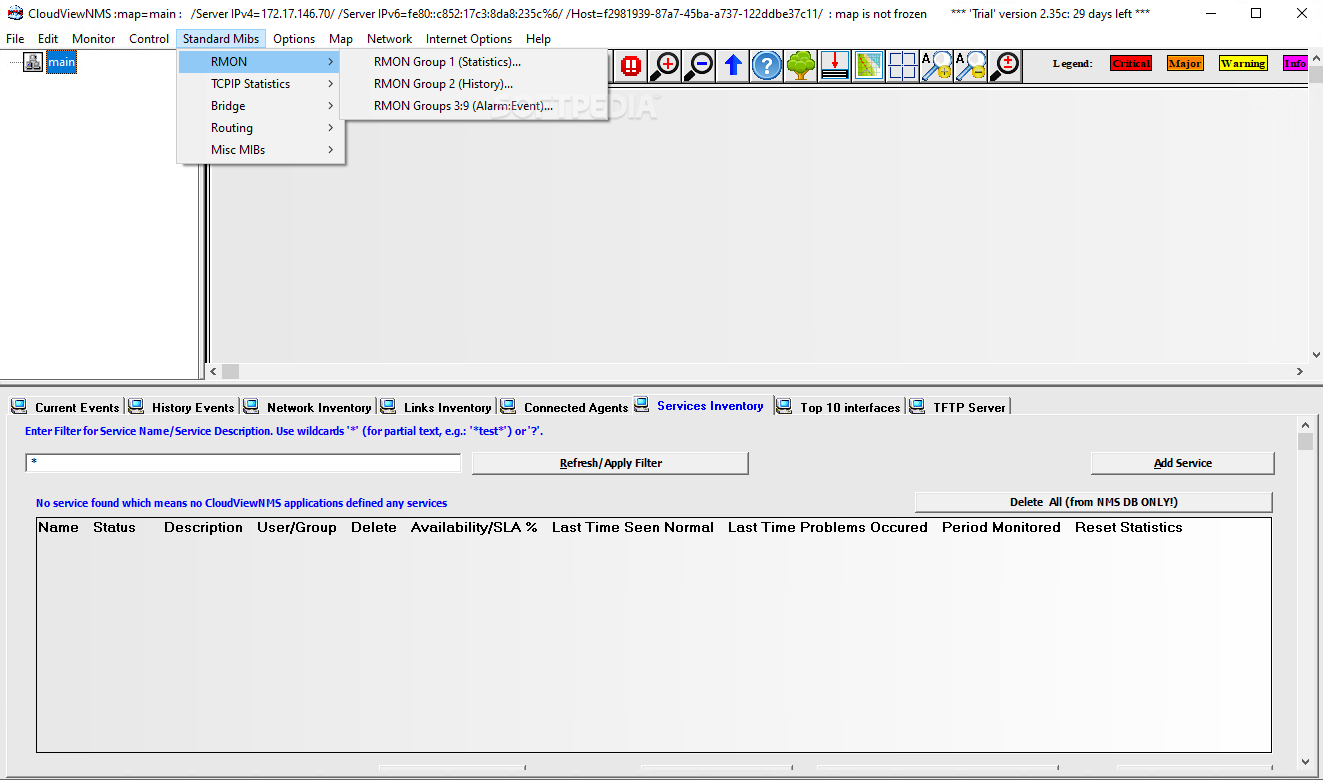Open the Options menu

tap(294, 39)
